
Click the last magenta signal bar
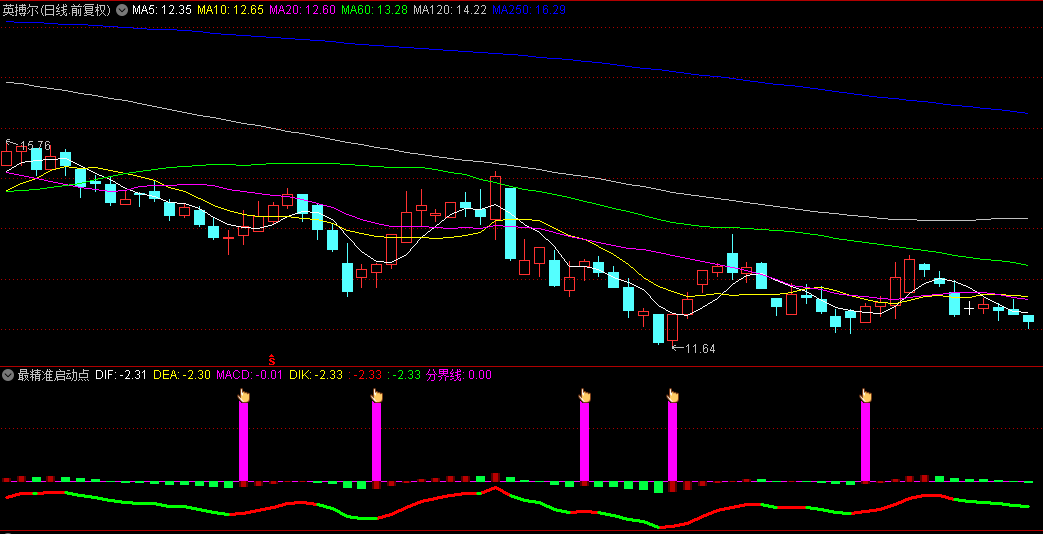tap(865, 442)
